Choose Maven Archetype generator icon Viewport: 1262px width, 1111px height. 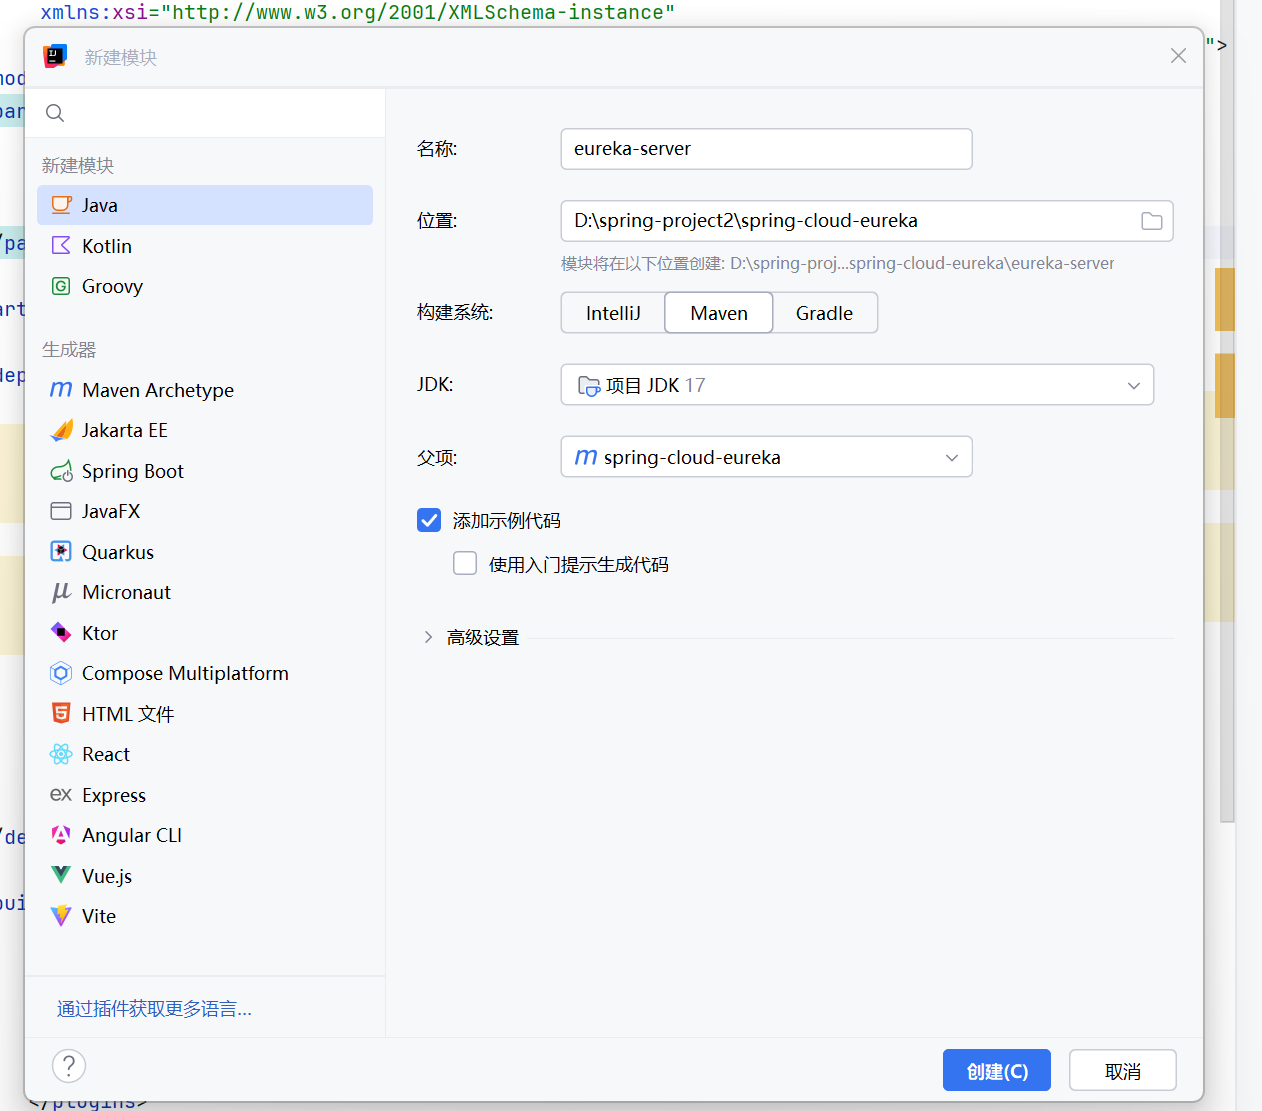61,389
